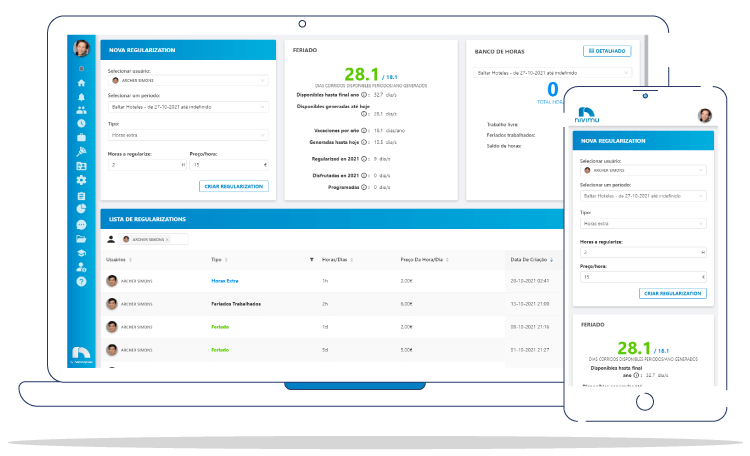Viewport: 750px width, 456px height.
Task: Sort list by Data De Criação column
Action: click(x=530, y=259)
